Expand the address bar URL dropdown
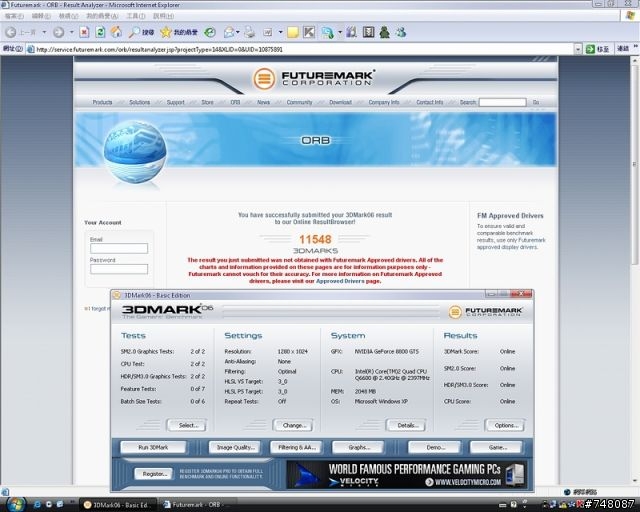Viewport: 640px width, 512px height. tap(578, 49)
